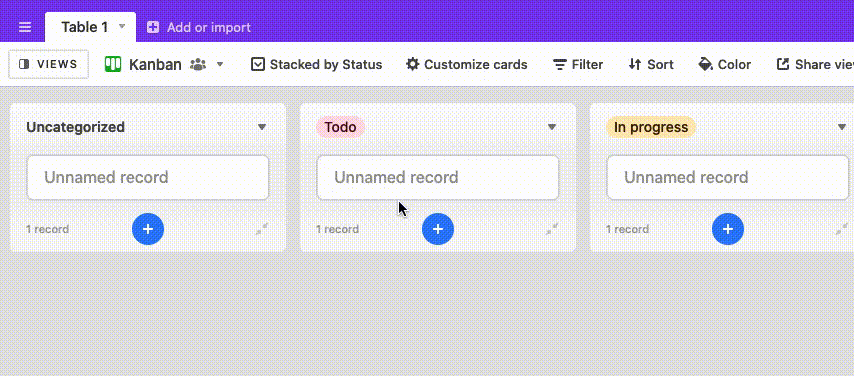Click the green Kanban view icon
Image resolution: width=854 pixels, height=376 pixels.
113,64
